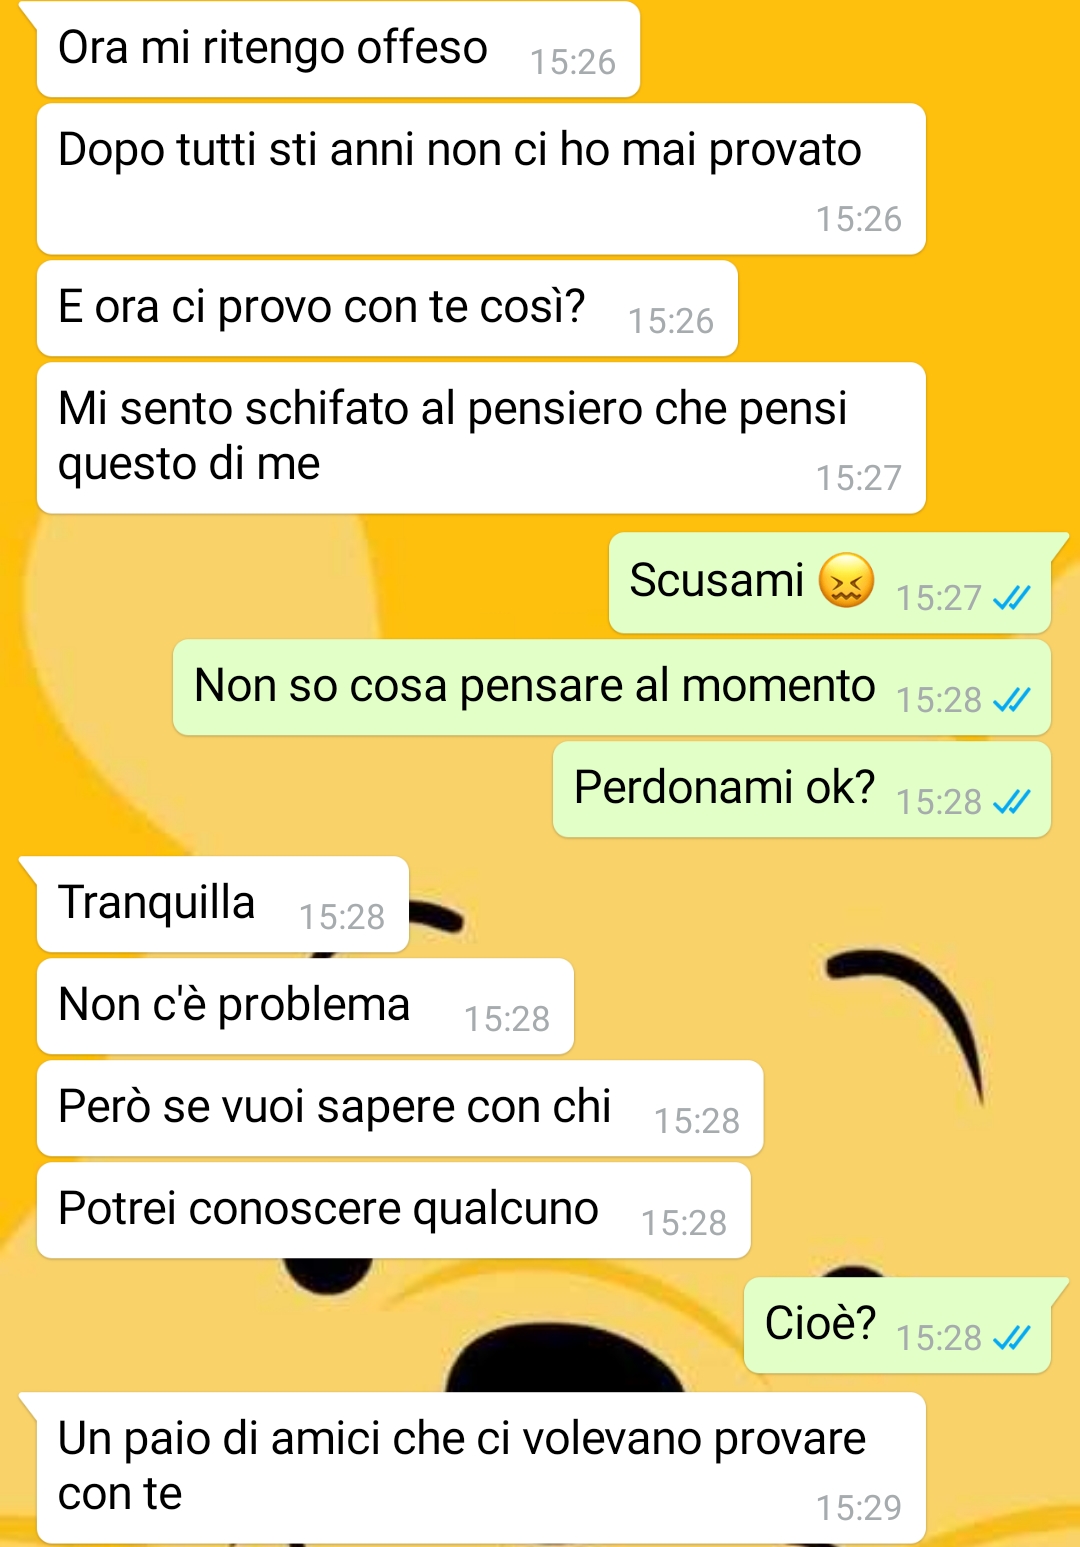Select message 'Un paio di amici che ci volevano provare'
Image resolution: width=1080 pixels, height=1547 pixels.
click(481, 1468)
